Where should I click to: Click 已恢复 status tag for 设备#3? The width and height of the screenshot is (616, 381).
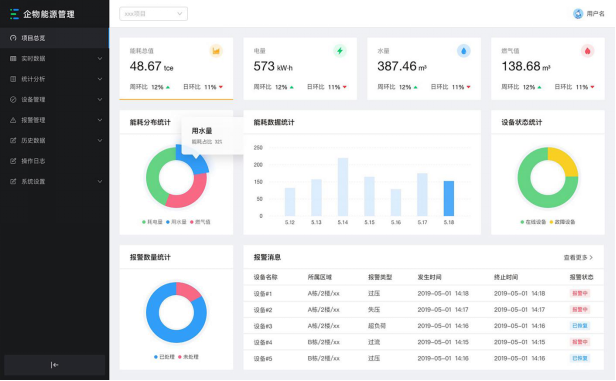(x=579, y=326)
